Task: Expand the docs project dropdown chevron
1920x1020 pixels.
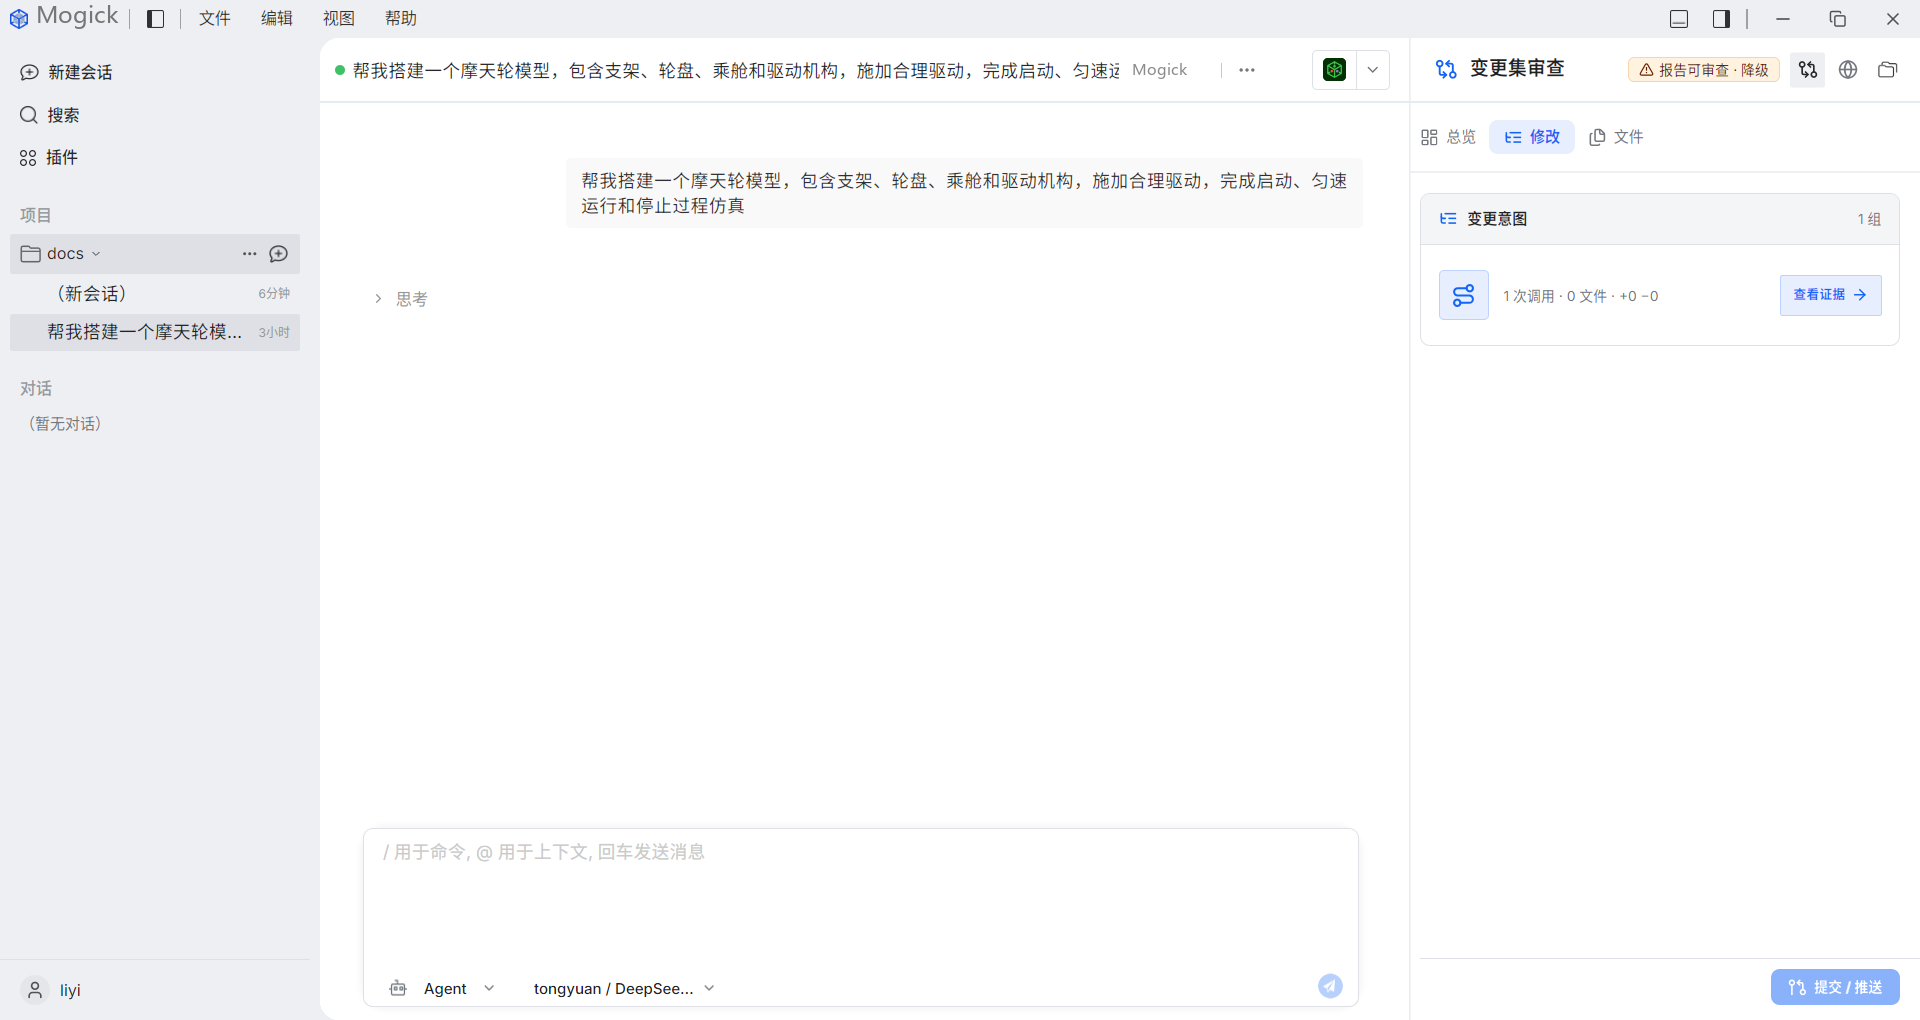Action: (x=97, y=254)
